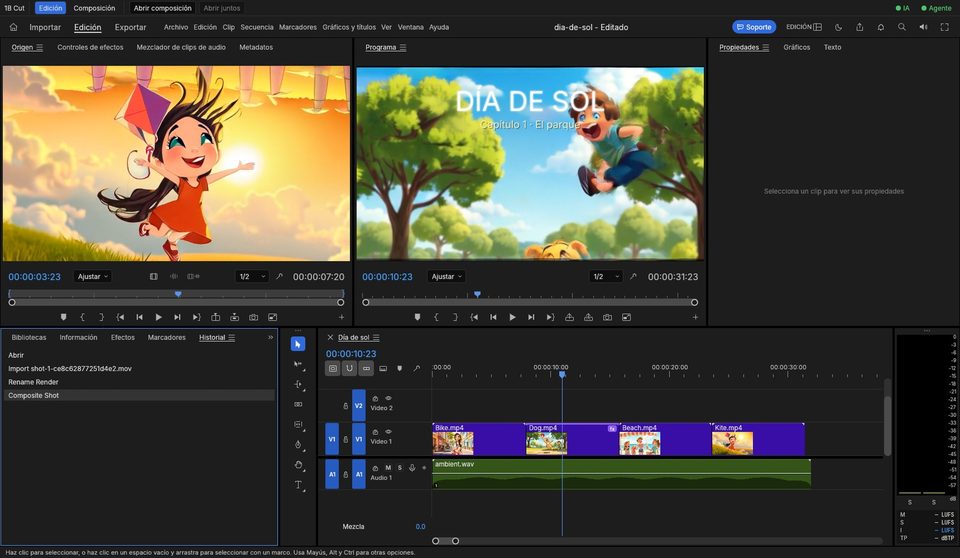The image size is (960, 558).
Task: Open Programa panel menu
Action: pyautogui.click(x=403, y=47)
